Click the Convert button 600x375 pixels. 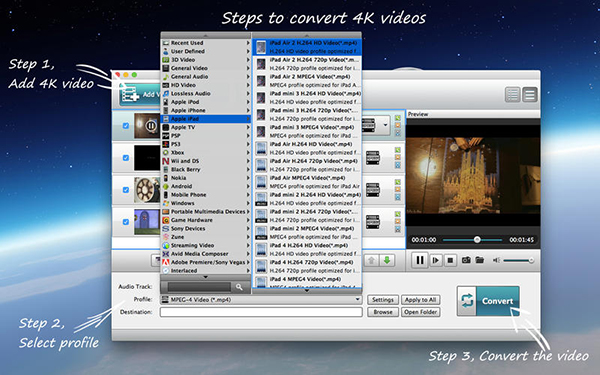pos(488,301)
